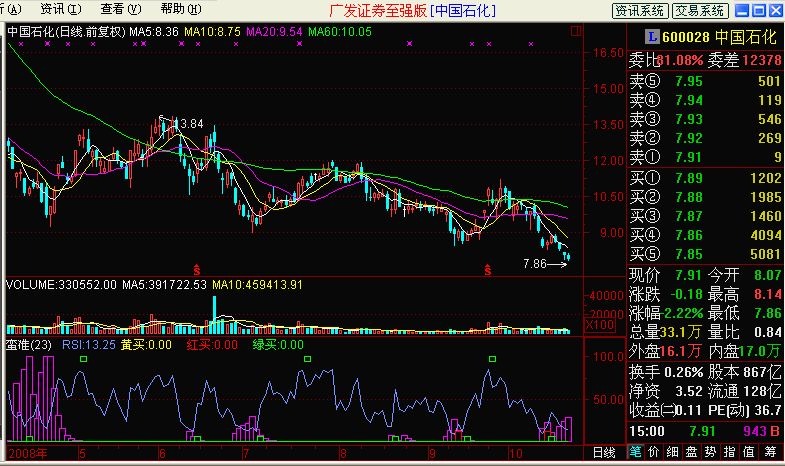Select the 买② 7.88 bid row
The image size is (785, 466).
pos(705,197)
